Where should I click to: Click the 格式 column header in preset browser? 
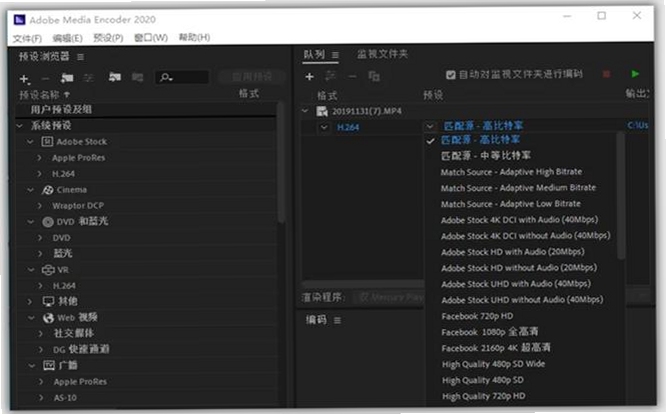(x=249, y=93)
